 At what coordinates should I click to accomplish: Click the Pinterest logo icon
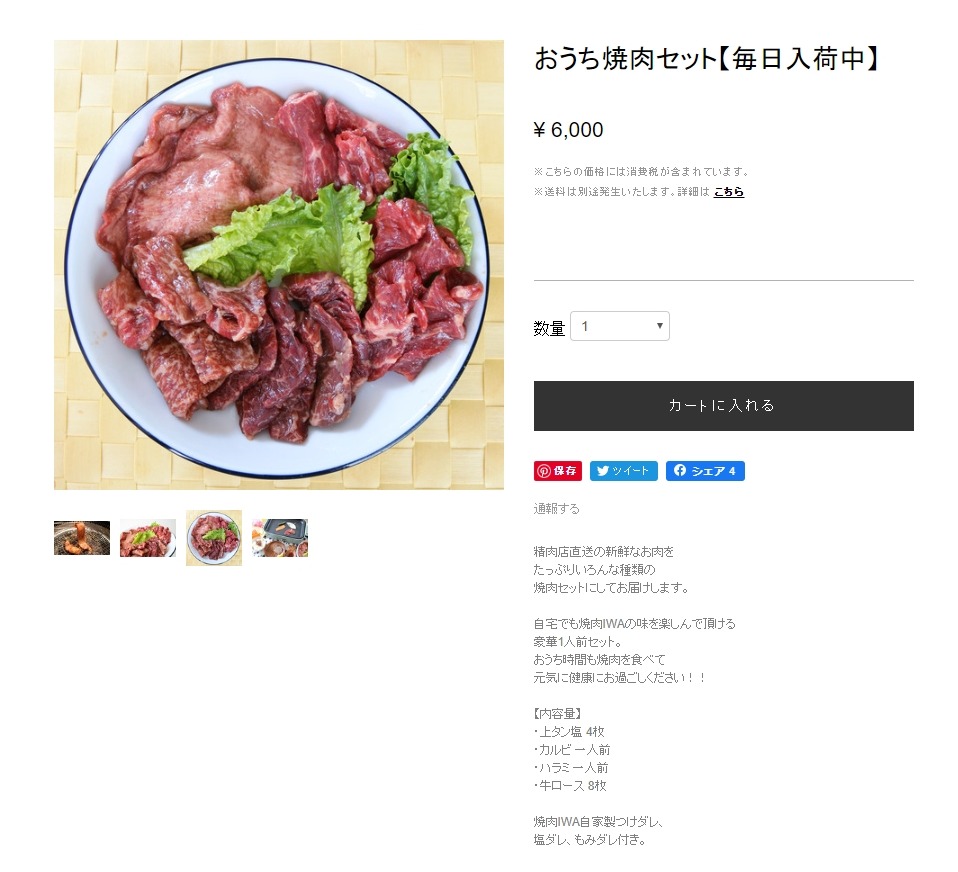point(543,471)
